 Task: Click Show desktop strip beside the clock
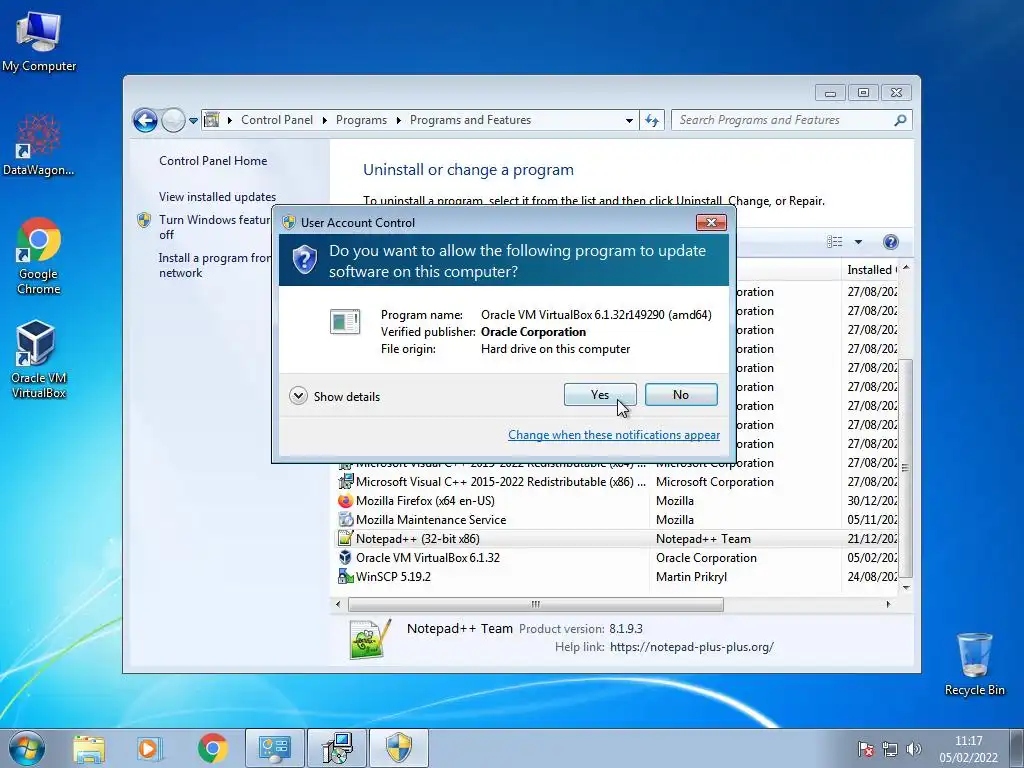(x=1016, y=748)
